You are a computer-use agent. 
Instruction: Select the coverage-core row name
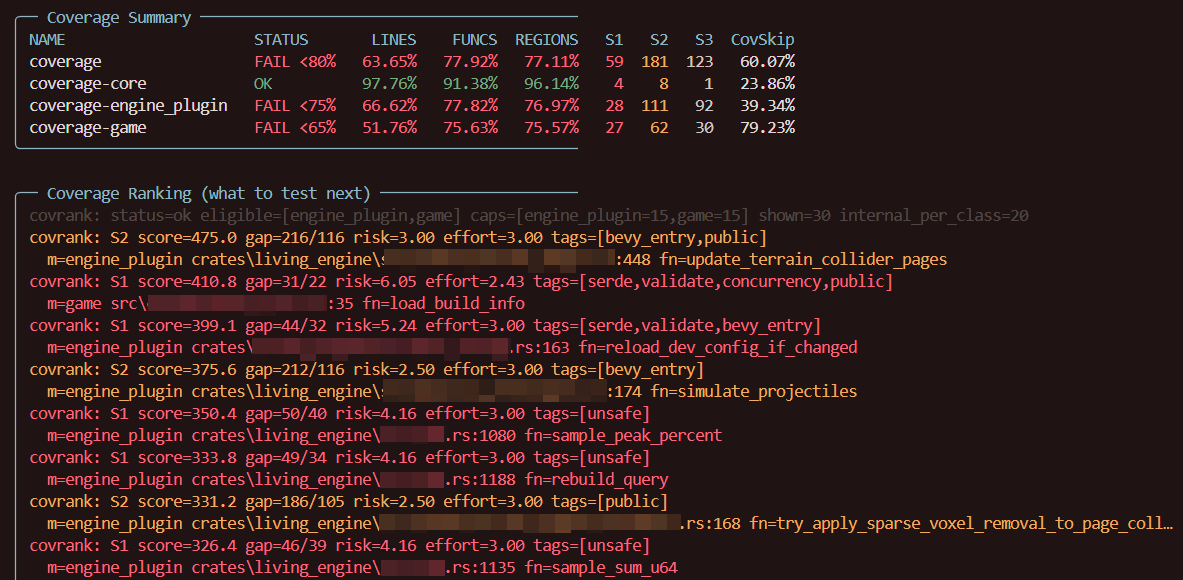pos(87,84)
